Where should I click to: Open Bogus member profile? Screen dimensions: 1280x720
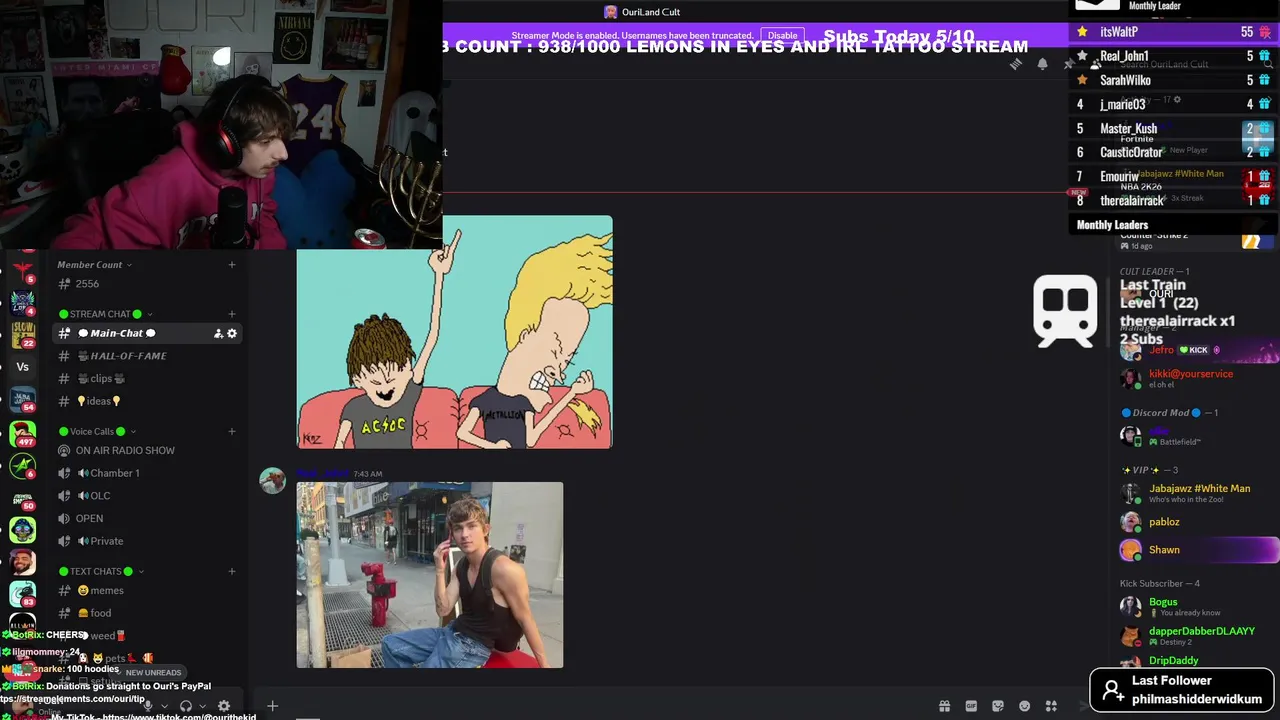point(1198,607)
